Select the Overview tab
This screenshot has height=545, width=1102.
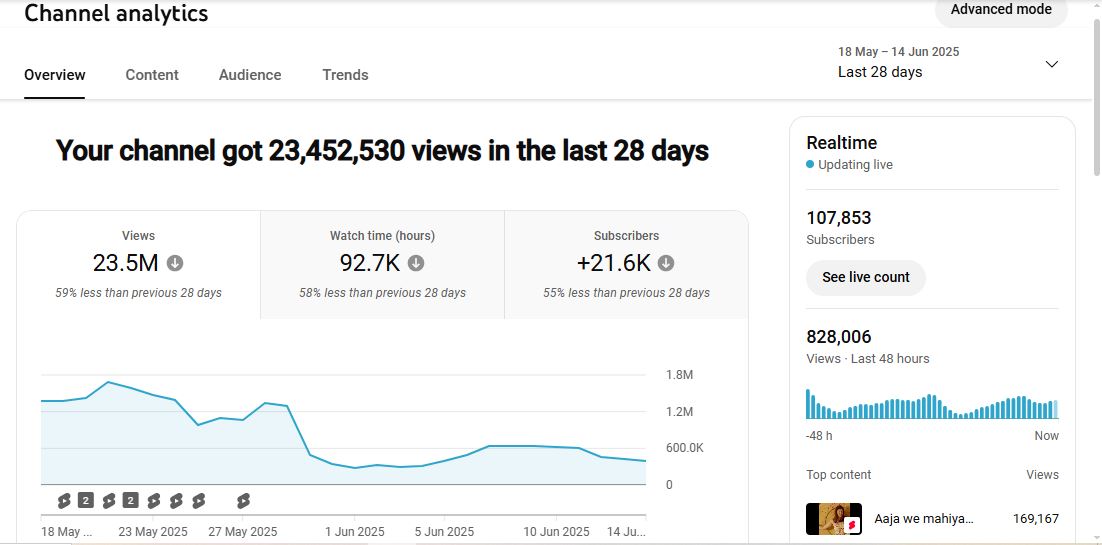(x=55, y=75)
